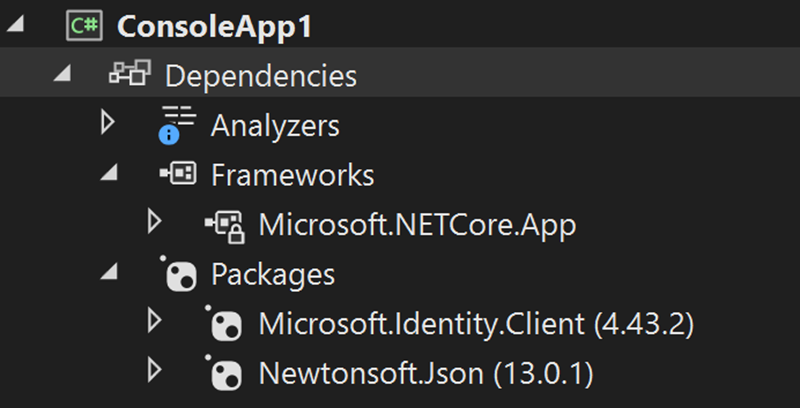Click the Analyzers icon with info badge
800x408 pixels.
pyautogui.click(x=177, y=125)
